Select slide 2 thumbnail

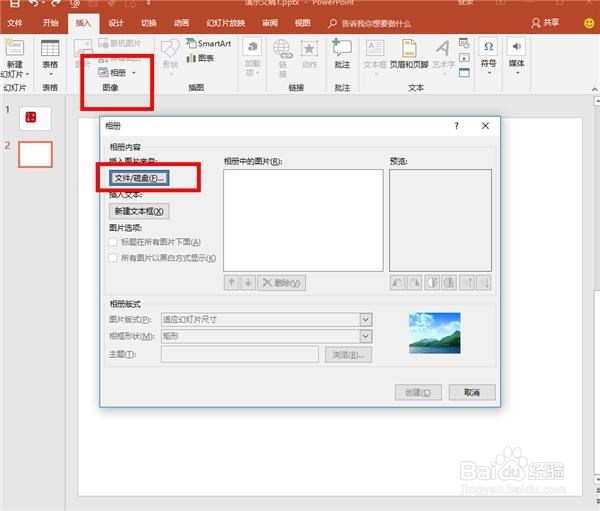[35, 154]
